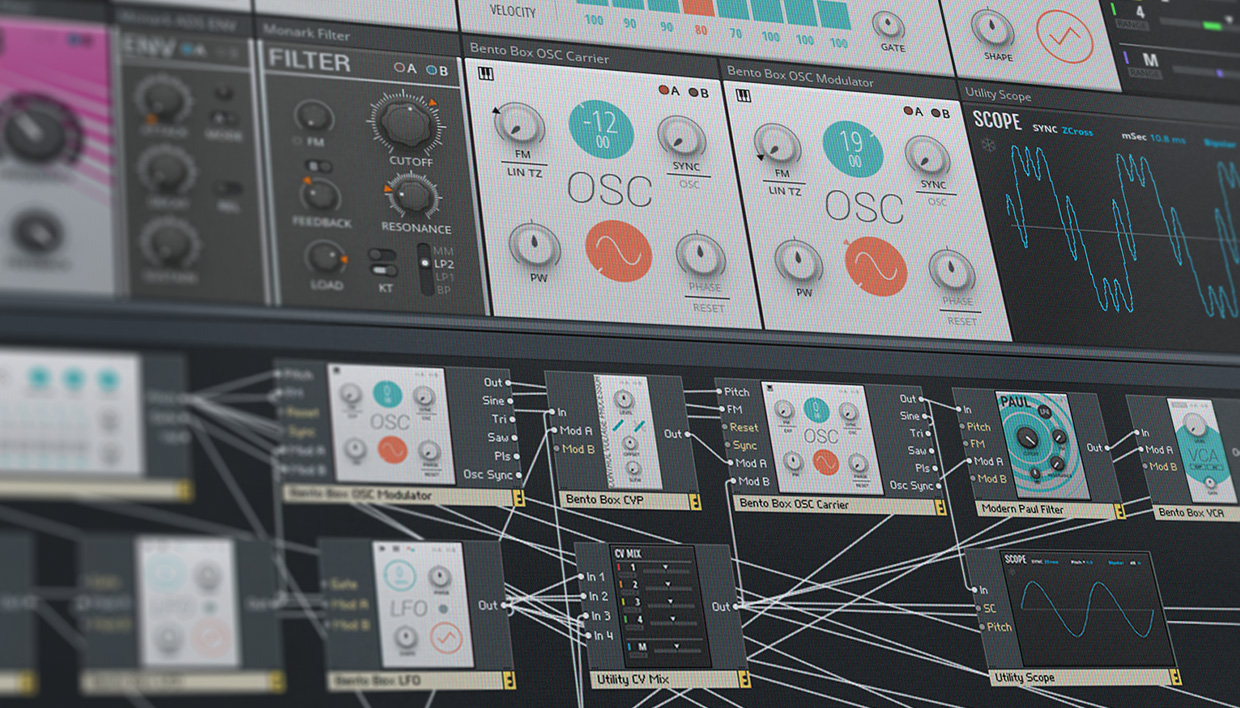Screen dimensions: 1240x708
Task: Open channel 3 dropdown in CV MIX
Action: click(x=672, y=602)
